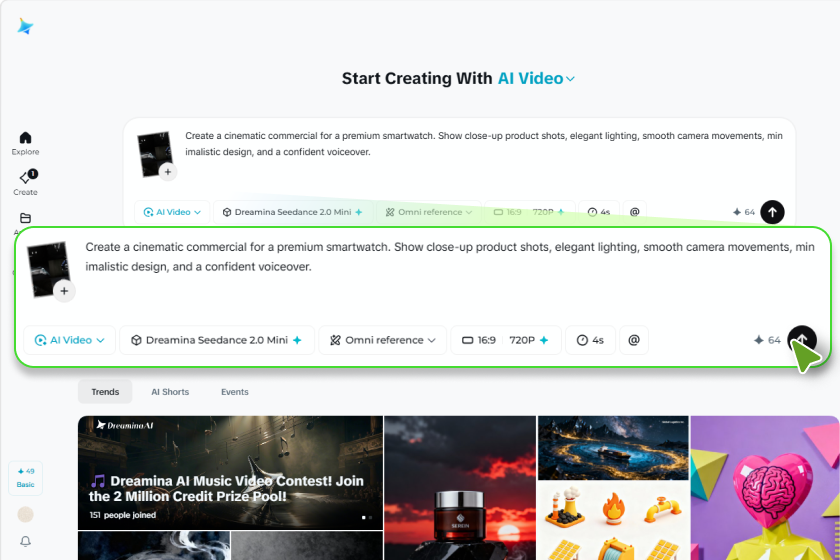Image resolution: width=840 pixels, height=560 pixels.
Task: Open the galaxy ship swirl thumbnail
Action: (613, 447)
